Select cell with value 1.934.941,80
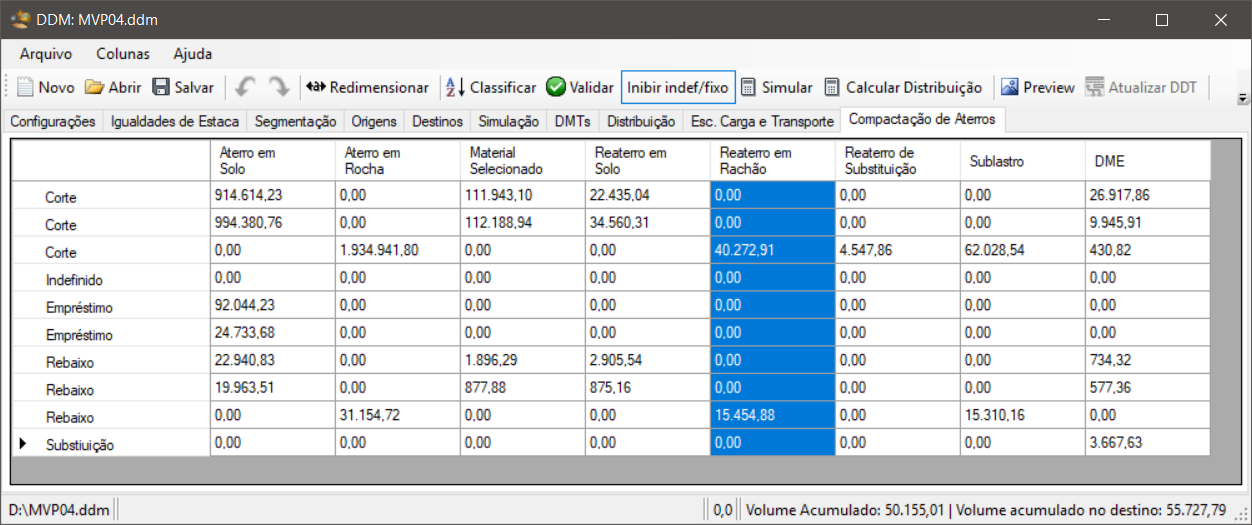 (x=397, y=250)
